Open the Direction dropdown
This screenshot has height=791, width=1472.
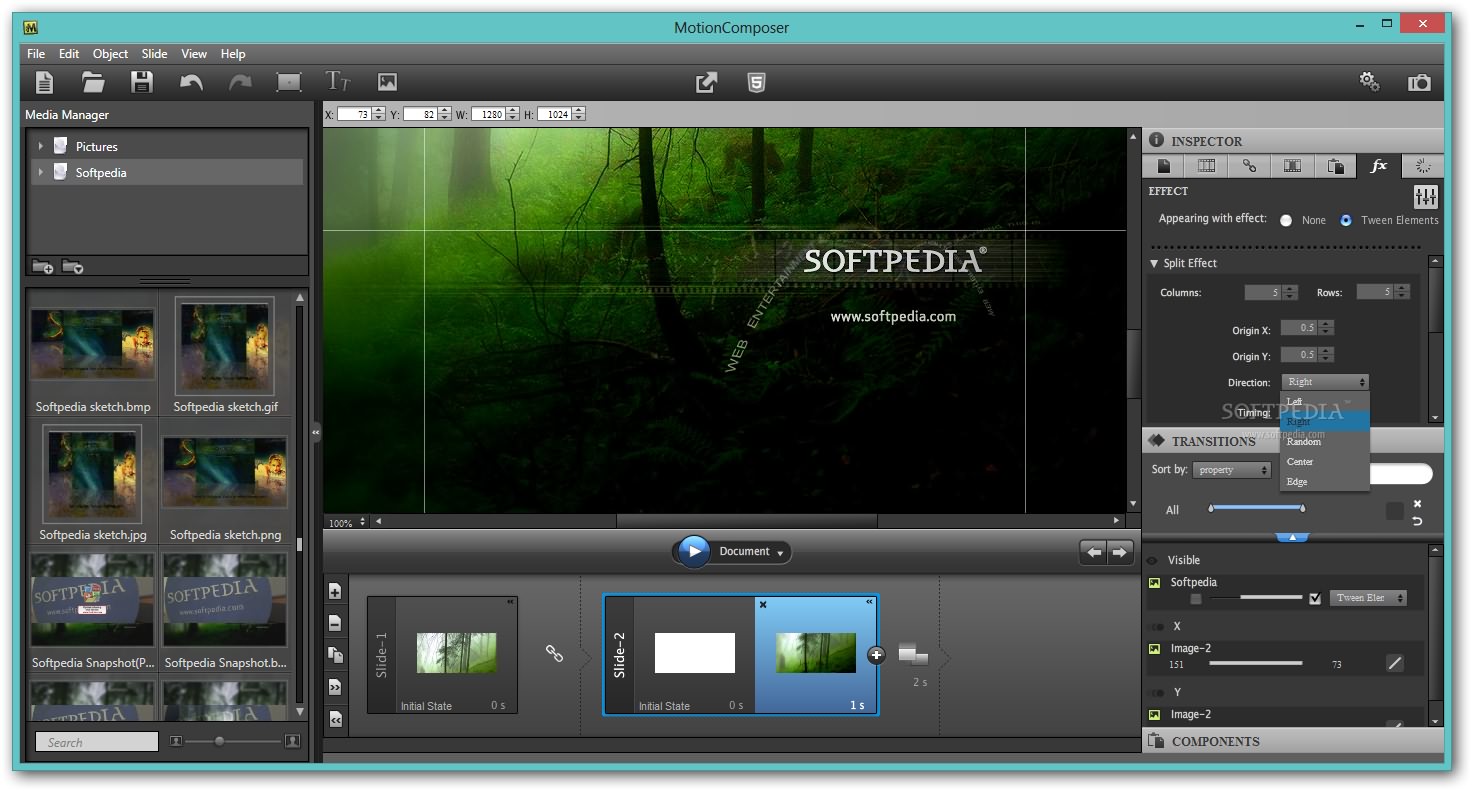coord(1324,382)
